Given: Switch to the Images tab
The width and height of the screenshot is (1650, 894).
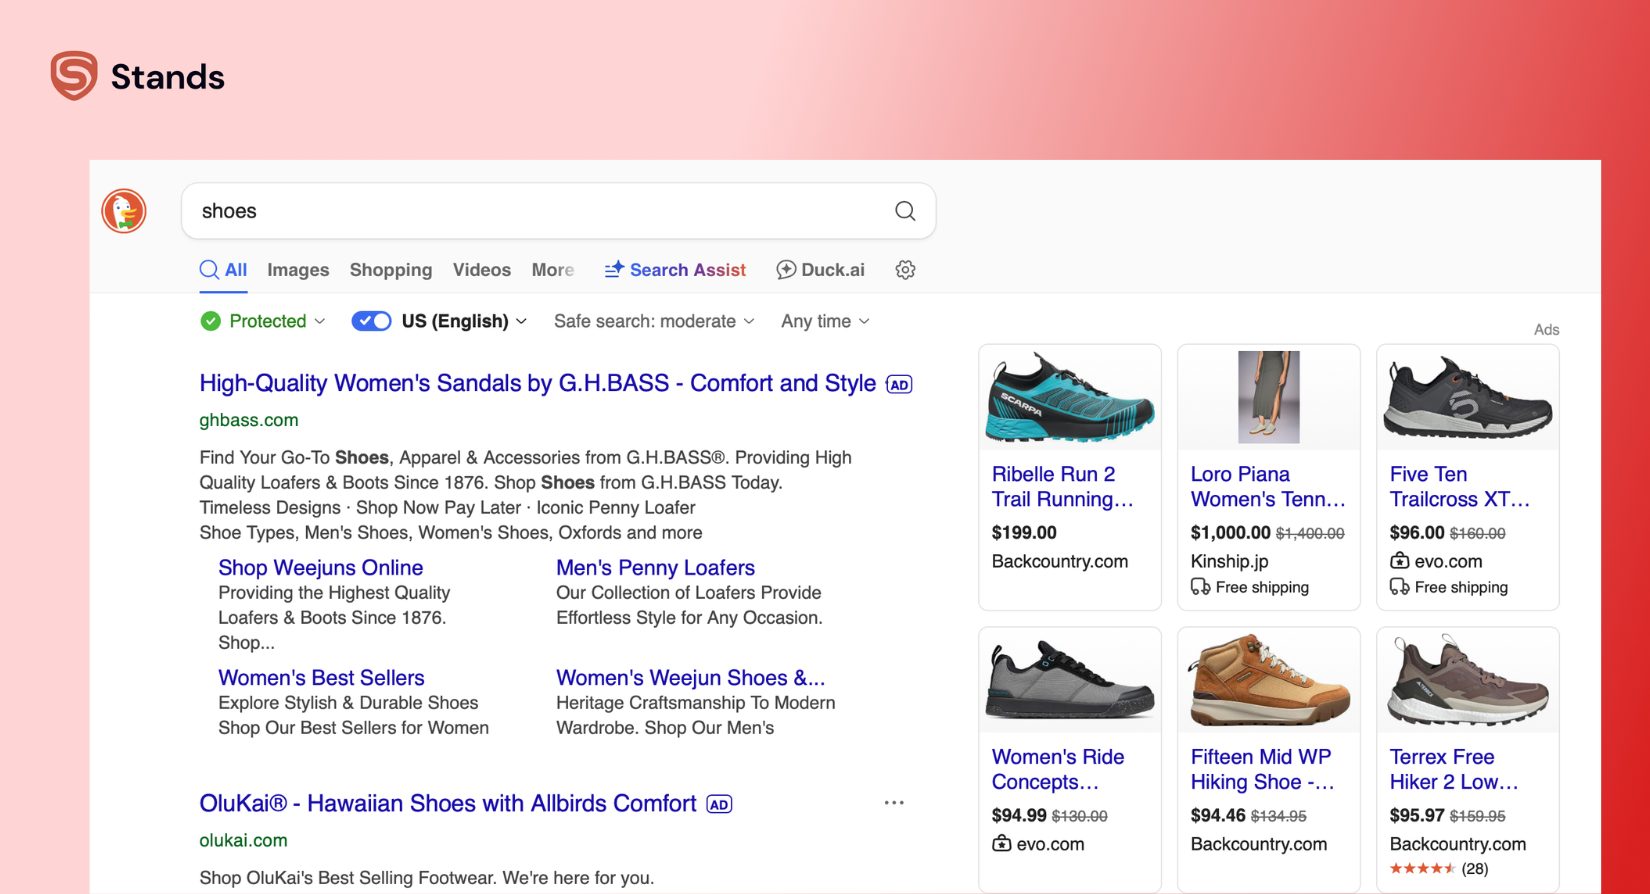Looking at the screenshot, I should 298,270.
